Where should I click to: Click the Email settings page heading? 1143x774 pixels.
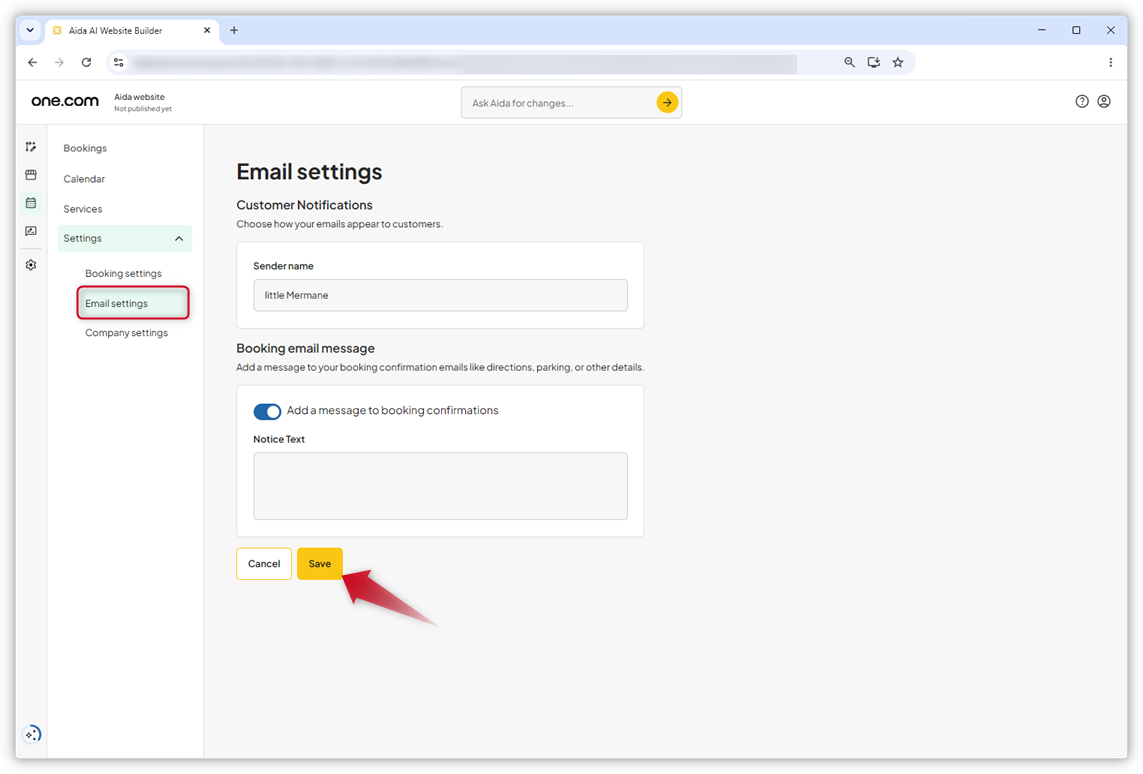[x=309, y=172]
